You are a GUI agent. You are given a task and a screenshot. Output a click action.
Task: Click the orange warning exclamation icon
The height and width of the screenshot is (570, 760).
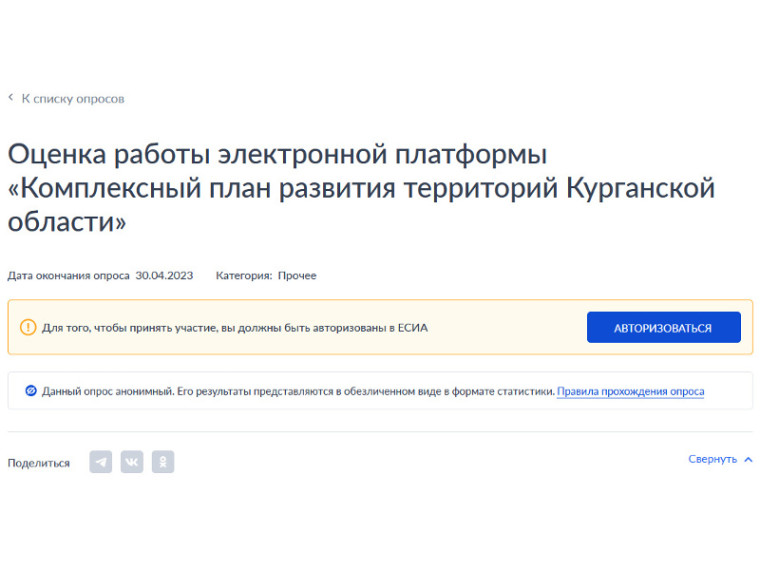(28, 328)
